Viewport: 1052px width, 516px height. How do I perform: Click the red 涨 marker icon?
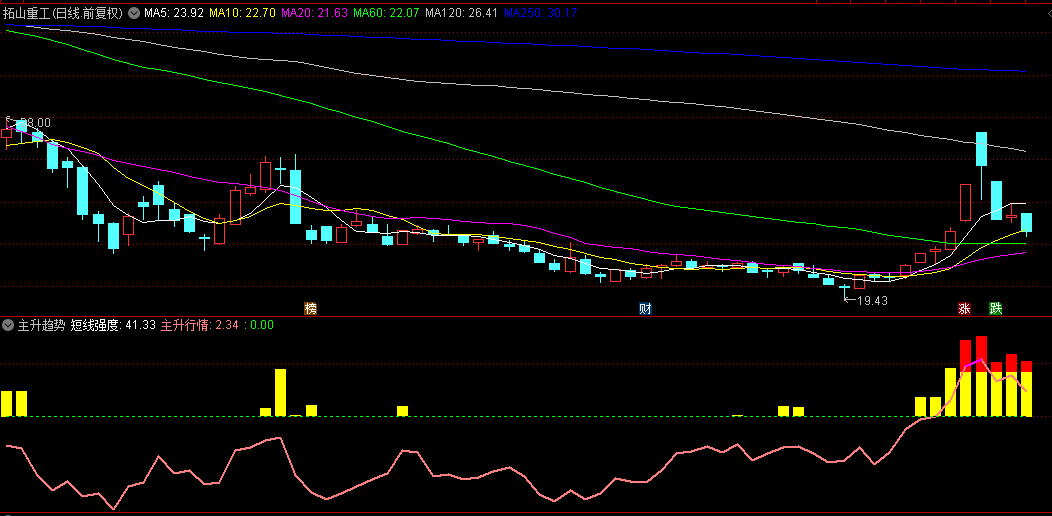(965, 309)
